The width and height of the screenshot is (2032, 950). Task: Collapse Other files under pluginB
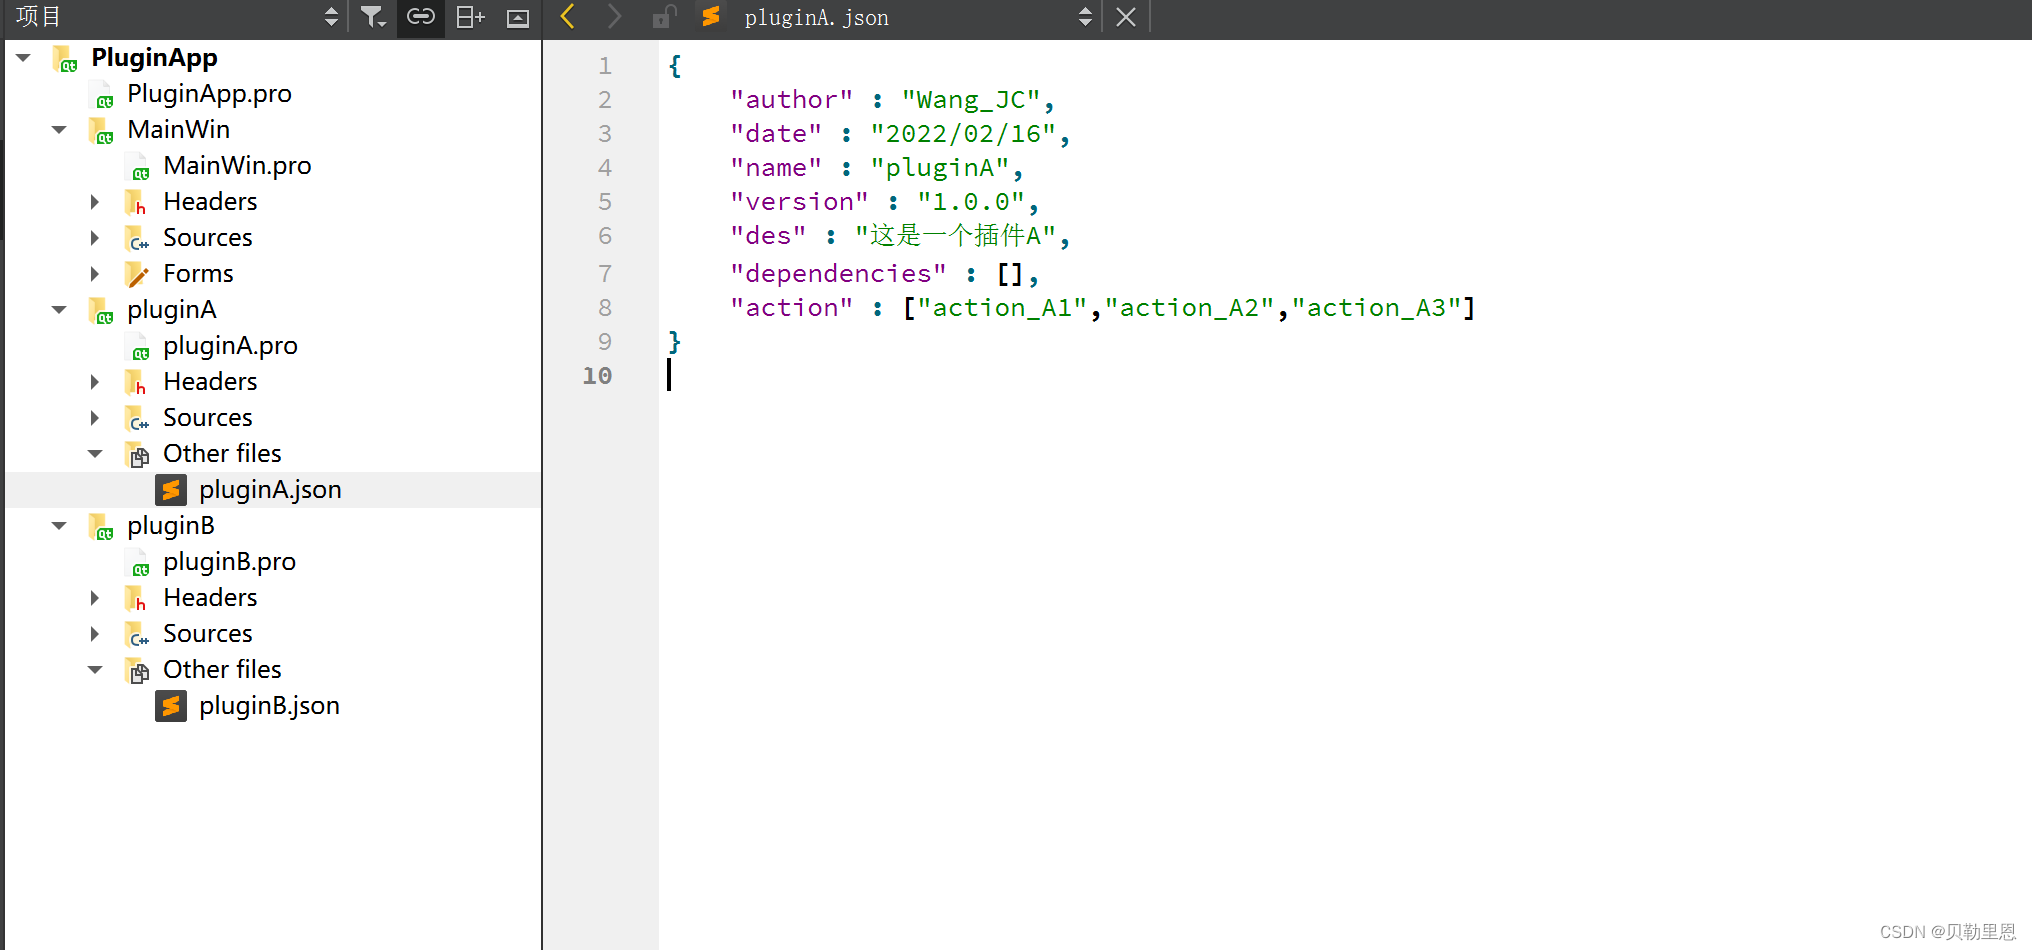coord(96,670)
